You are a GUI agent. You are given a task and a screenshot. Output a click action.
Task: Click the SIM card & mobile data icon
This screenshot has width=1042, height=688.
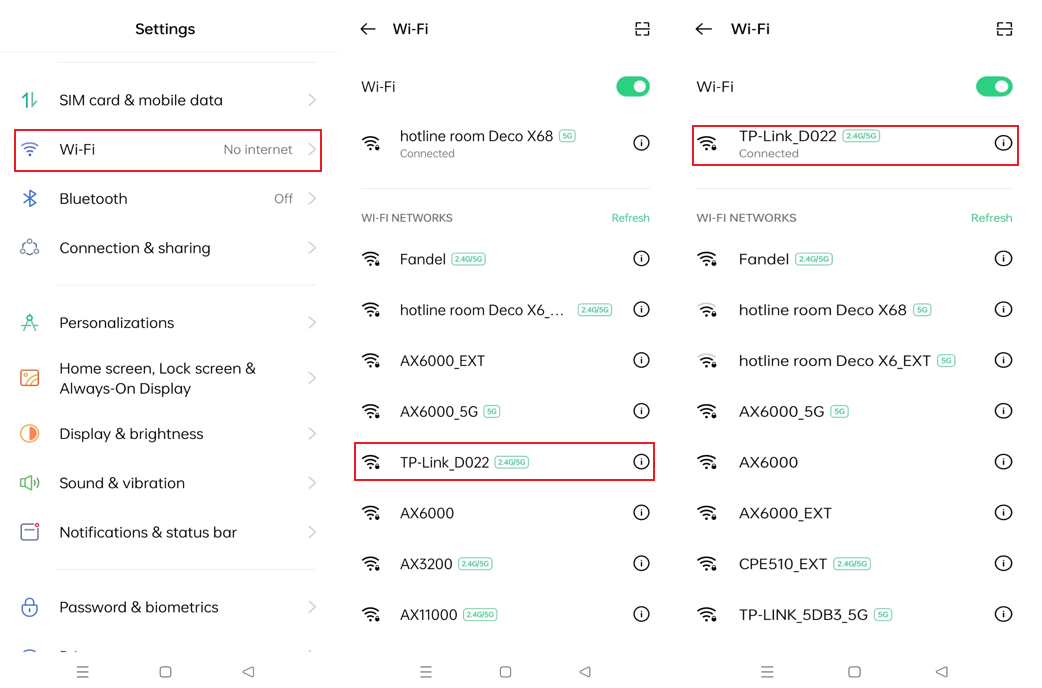tap(31, 99)
